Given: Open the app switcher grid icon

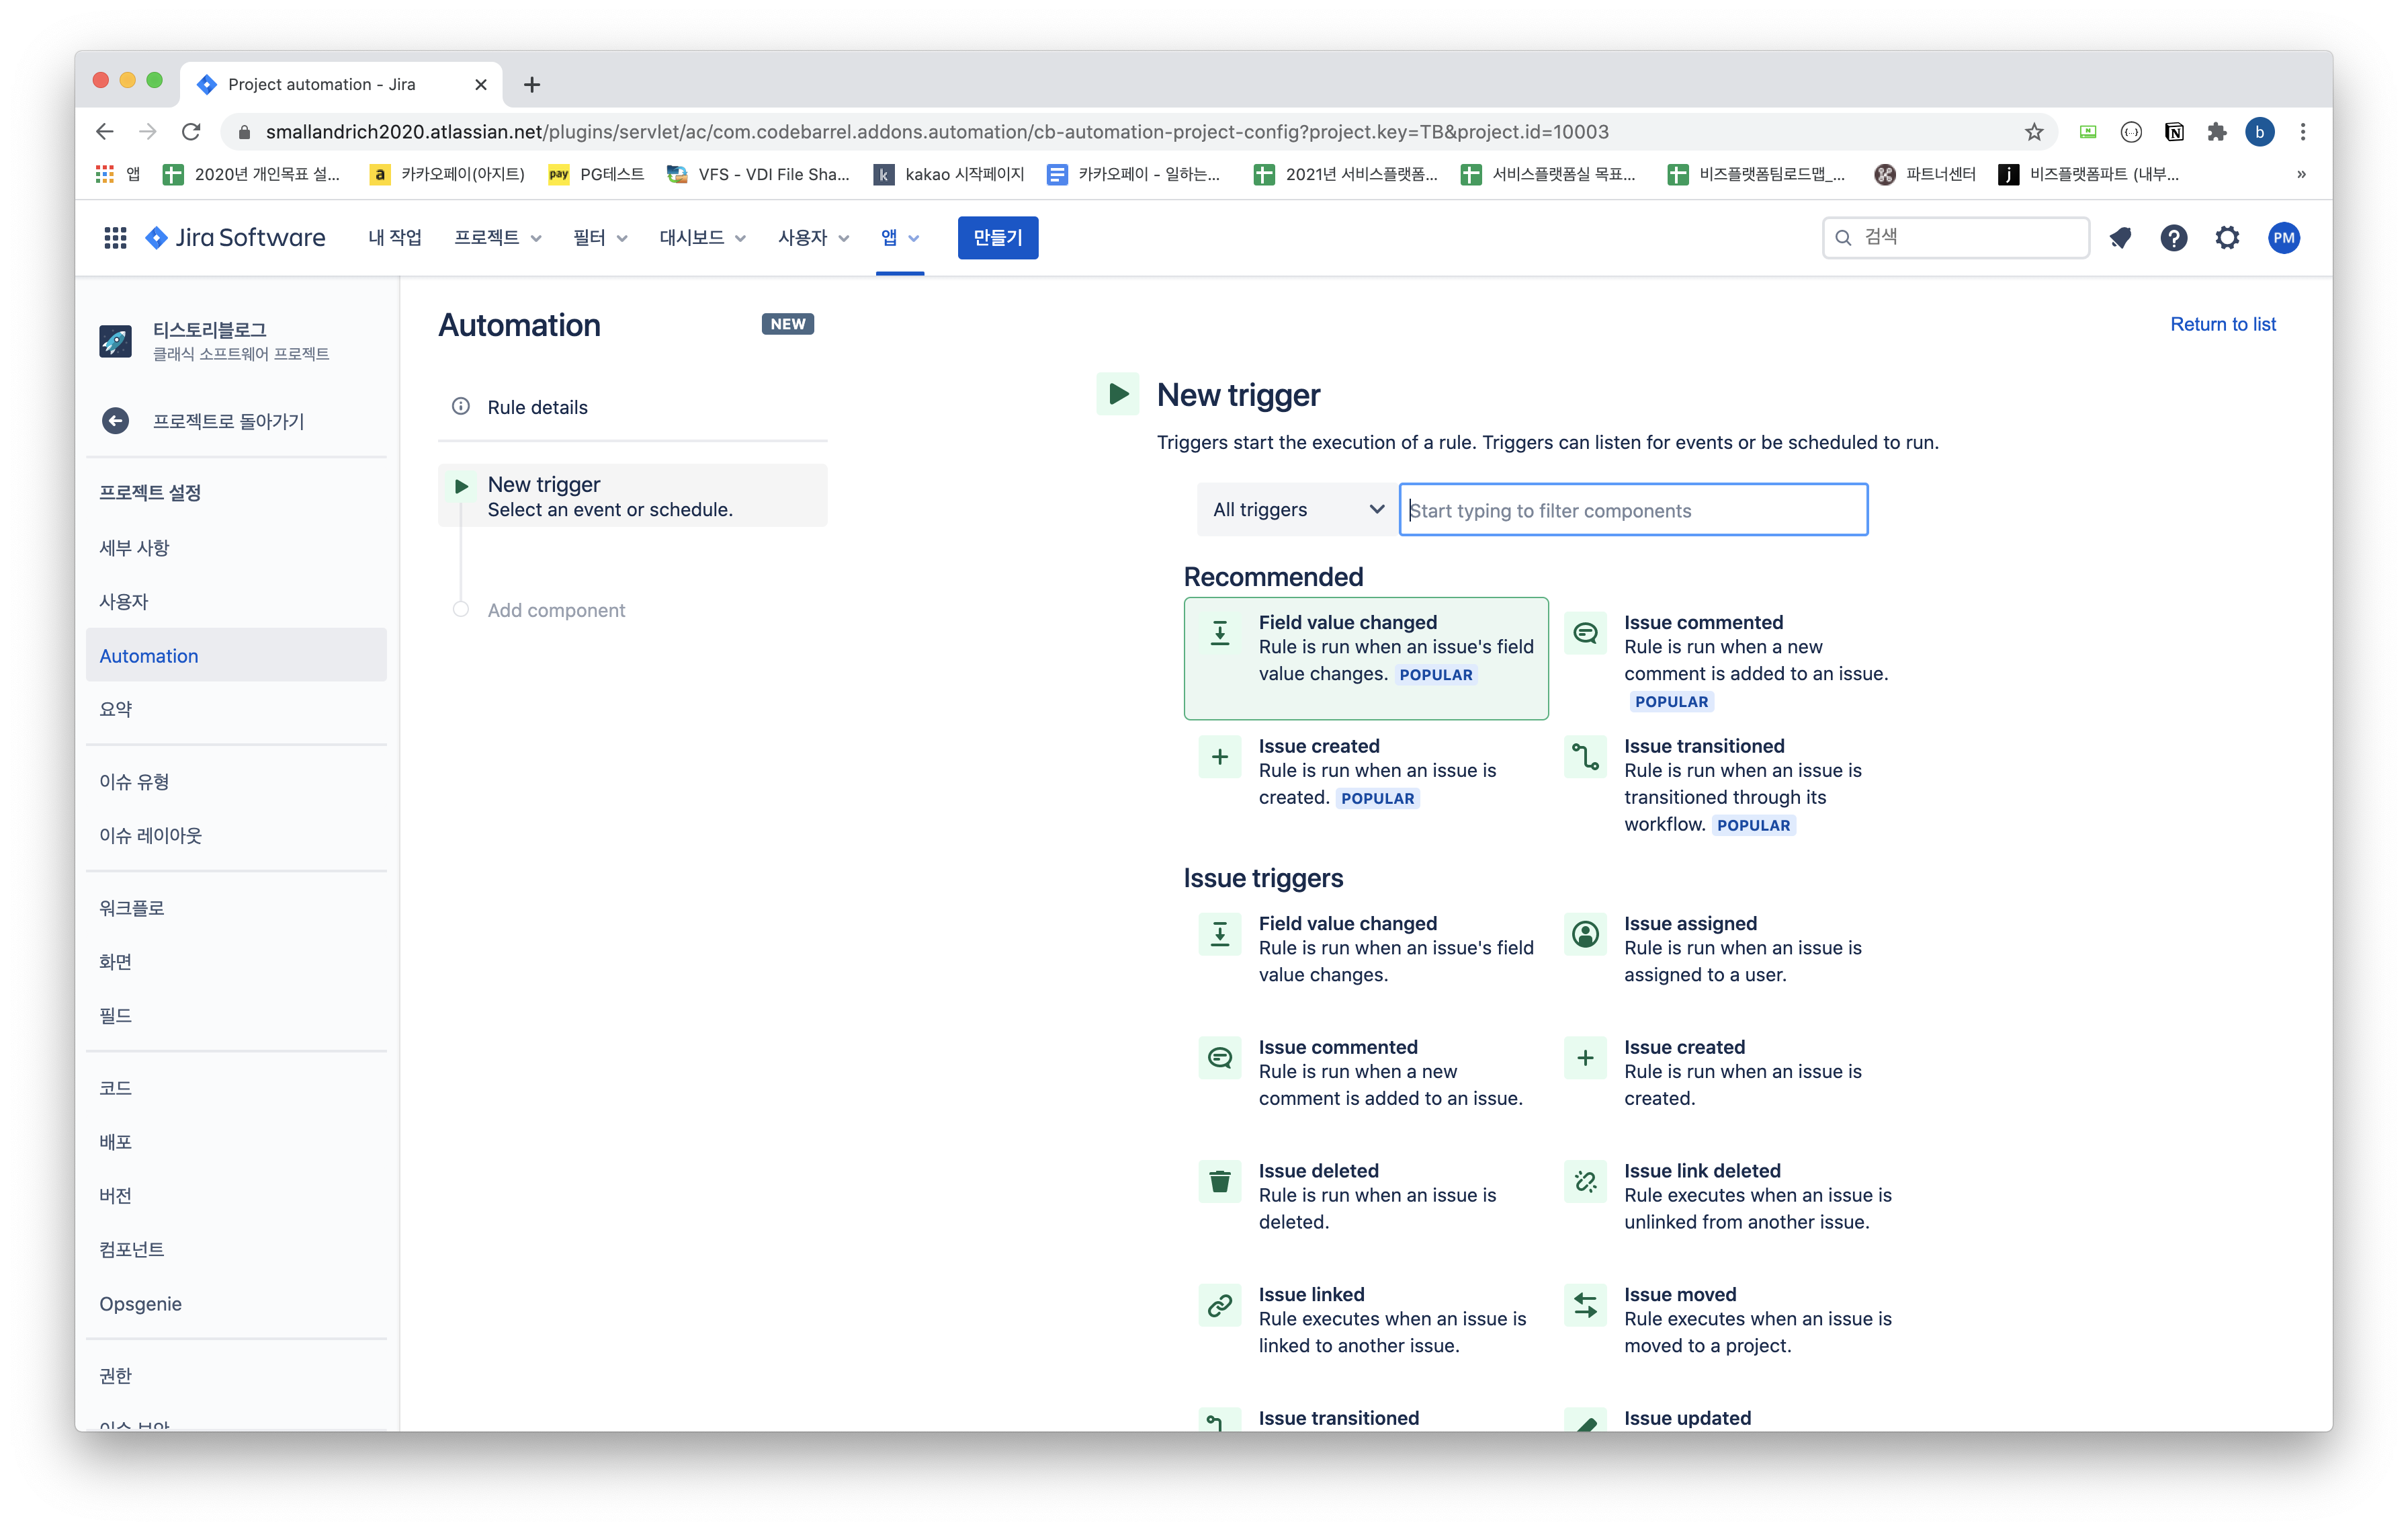Looking at the screenshot, I should tap(115, 238).
